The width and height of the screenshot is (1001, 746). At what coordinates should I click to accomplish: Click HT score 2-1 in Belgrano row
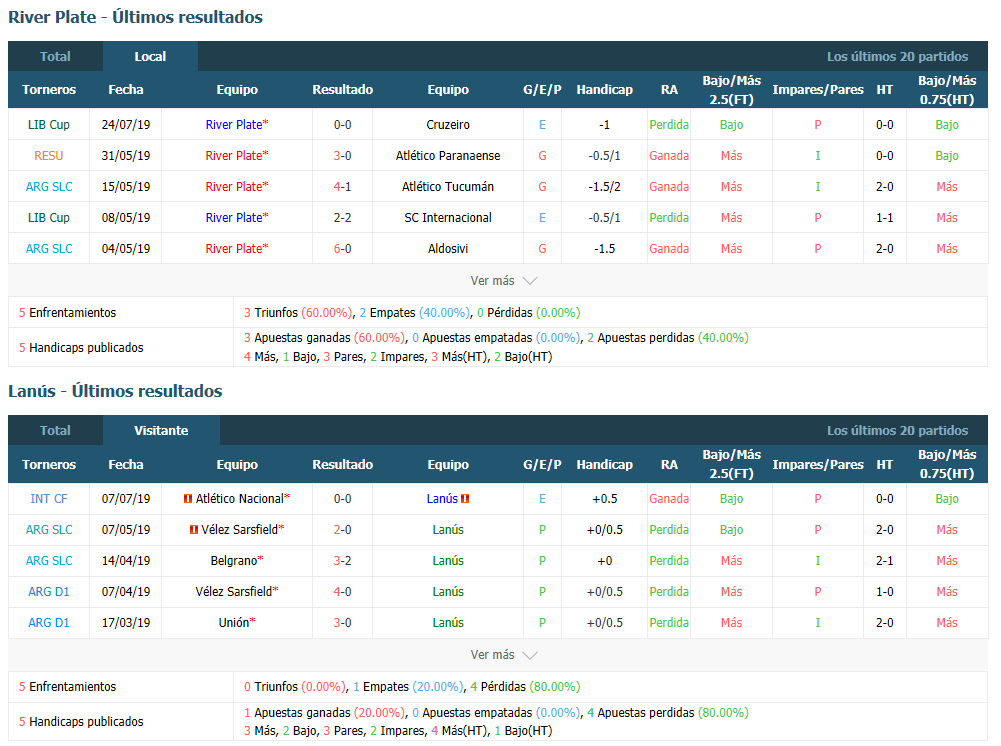(x=884, y=561)
